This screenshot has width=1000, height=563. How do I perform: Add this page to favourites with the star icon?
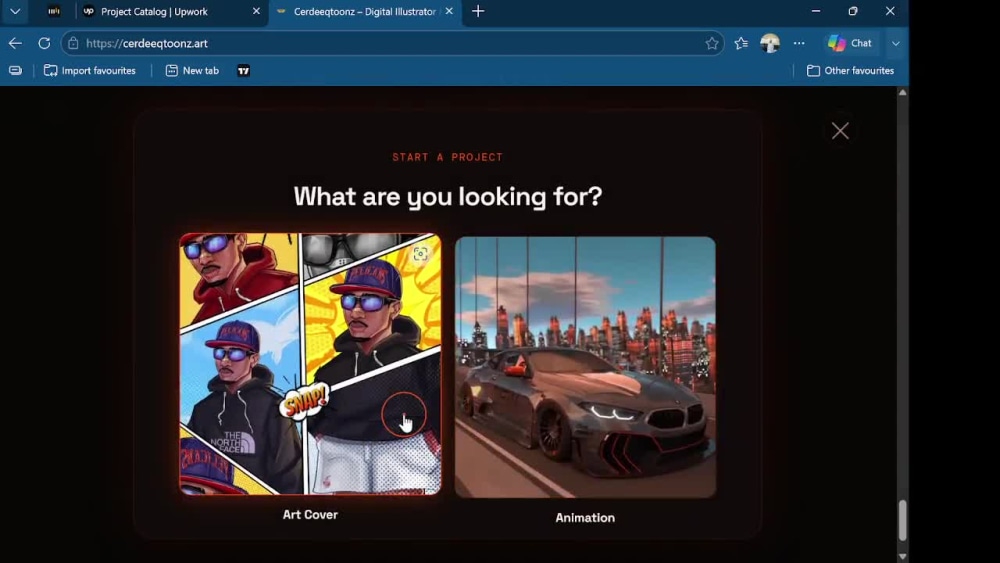[x=712, y=43]
